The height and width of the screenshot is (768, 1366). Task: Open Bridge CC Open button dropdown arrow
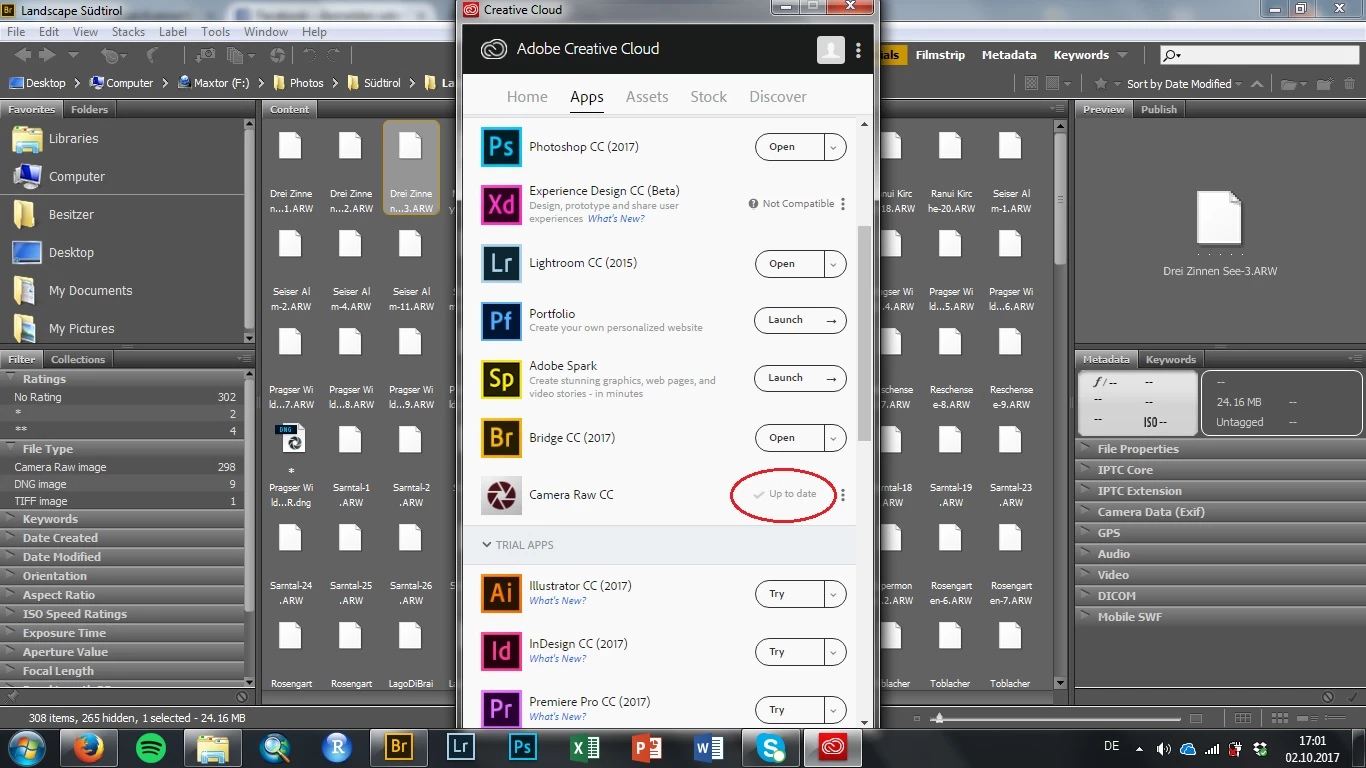[834, 438]
